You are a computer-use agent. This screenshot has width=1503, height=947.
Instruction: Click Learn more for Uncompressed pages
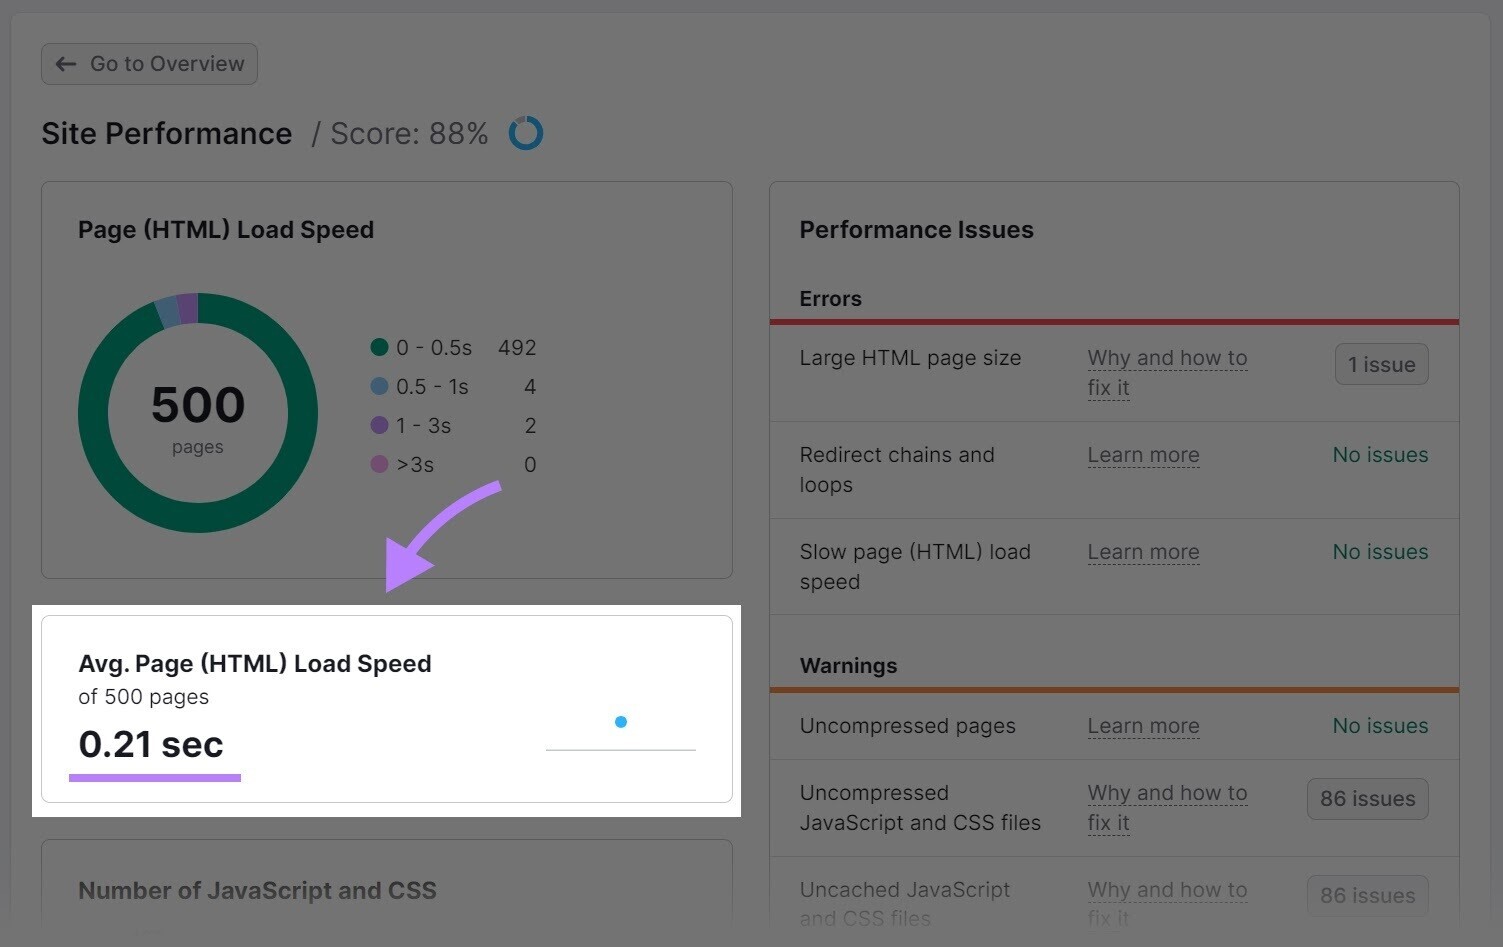(x=1143, y=725)
